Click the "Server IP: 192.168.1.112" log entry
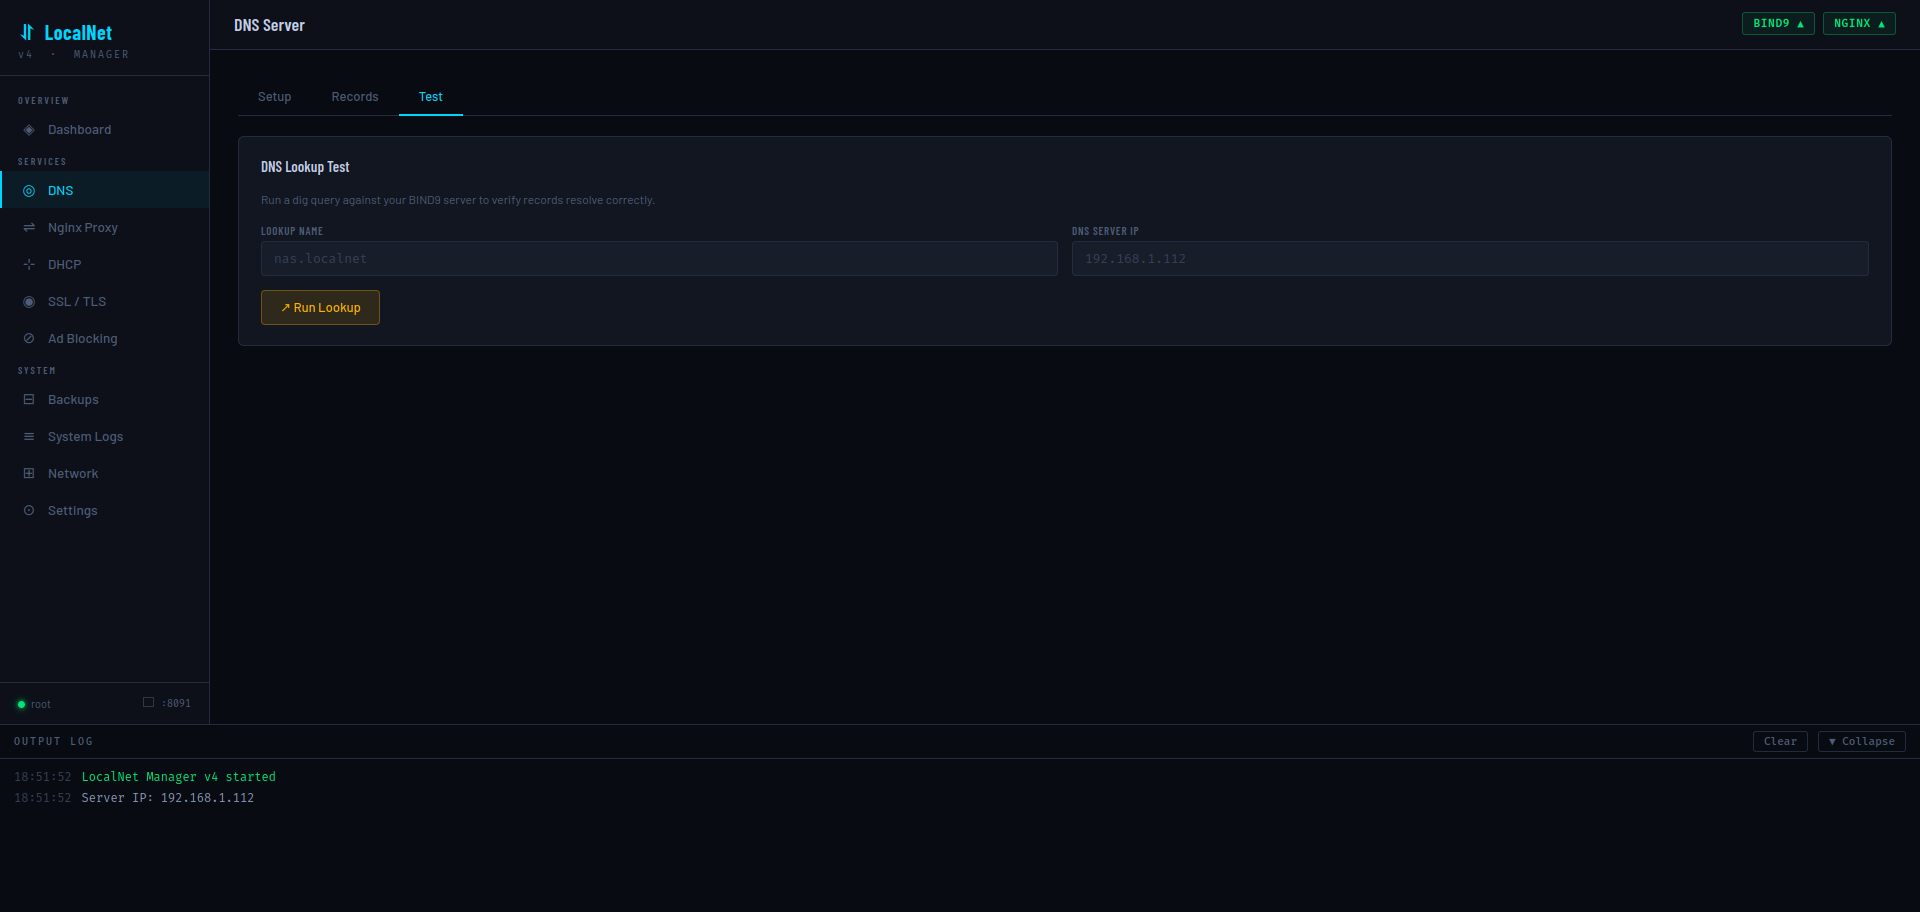1920x912 pixels. click(x=167, y=798)
